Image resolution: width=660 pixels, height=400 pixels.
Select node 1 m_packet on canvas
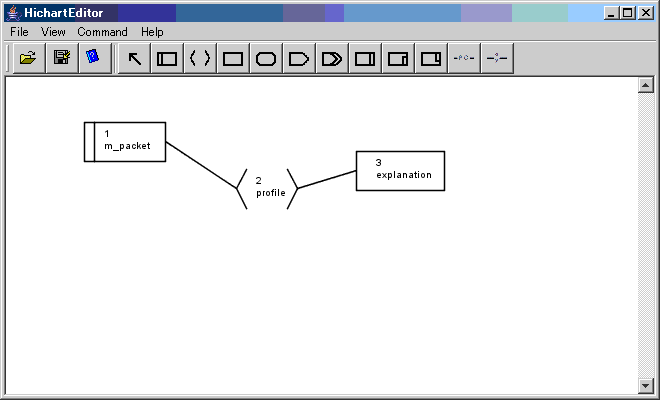click(x=125, y=142)
